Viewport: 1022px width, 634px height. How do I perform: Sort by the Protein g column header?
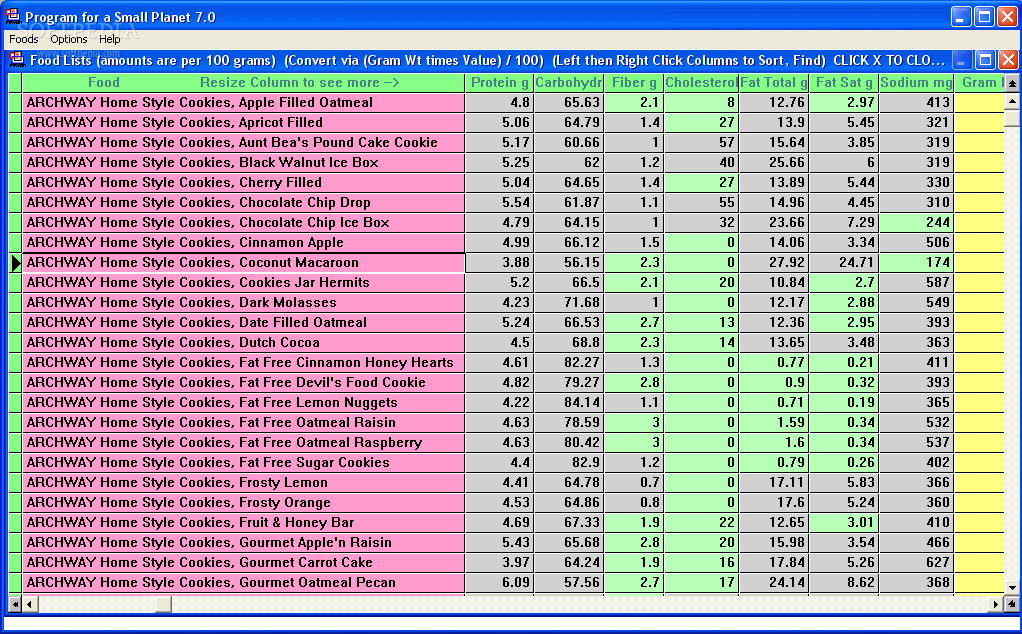point(499,83)
